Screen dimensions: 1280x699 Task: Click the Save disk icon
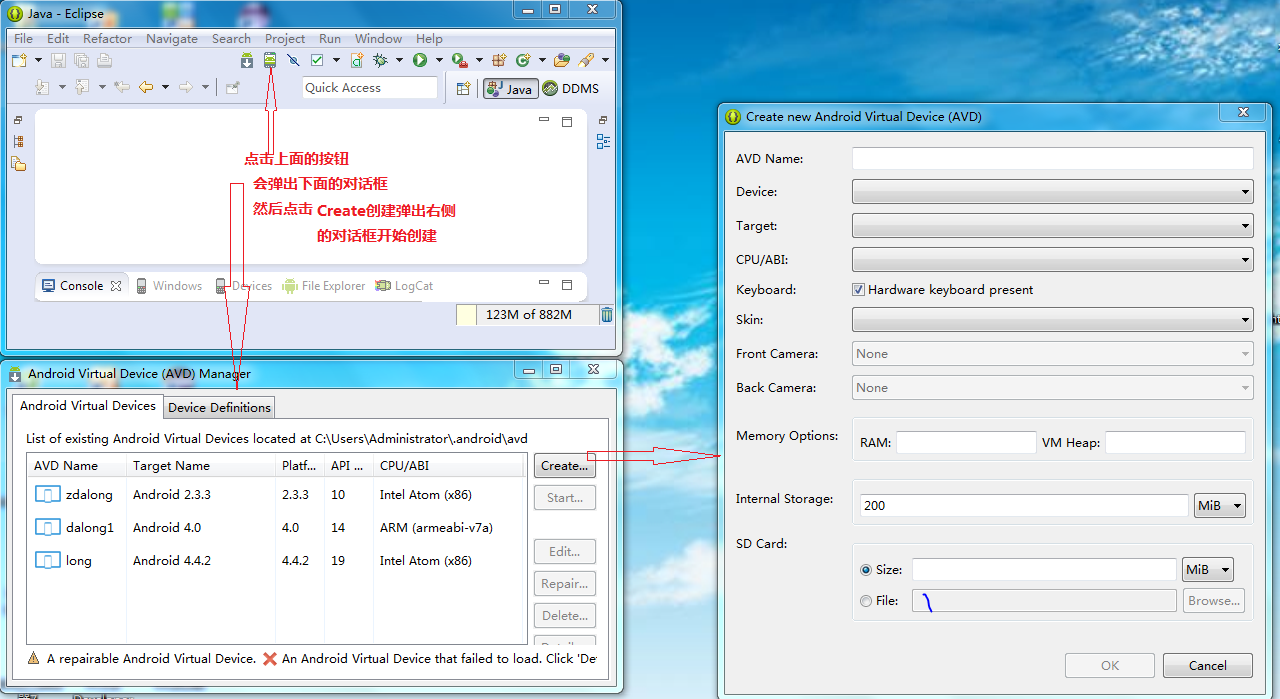click(58, 61)
